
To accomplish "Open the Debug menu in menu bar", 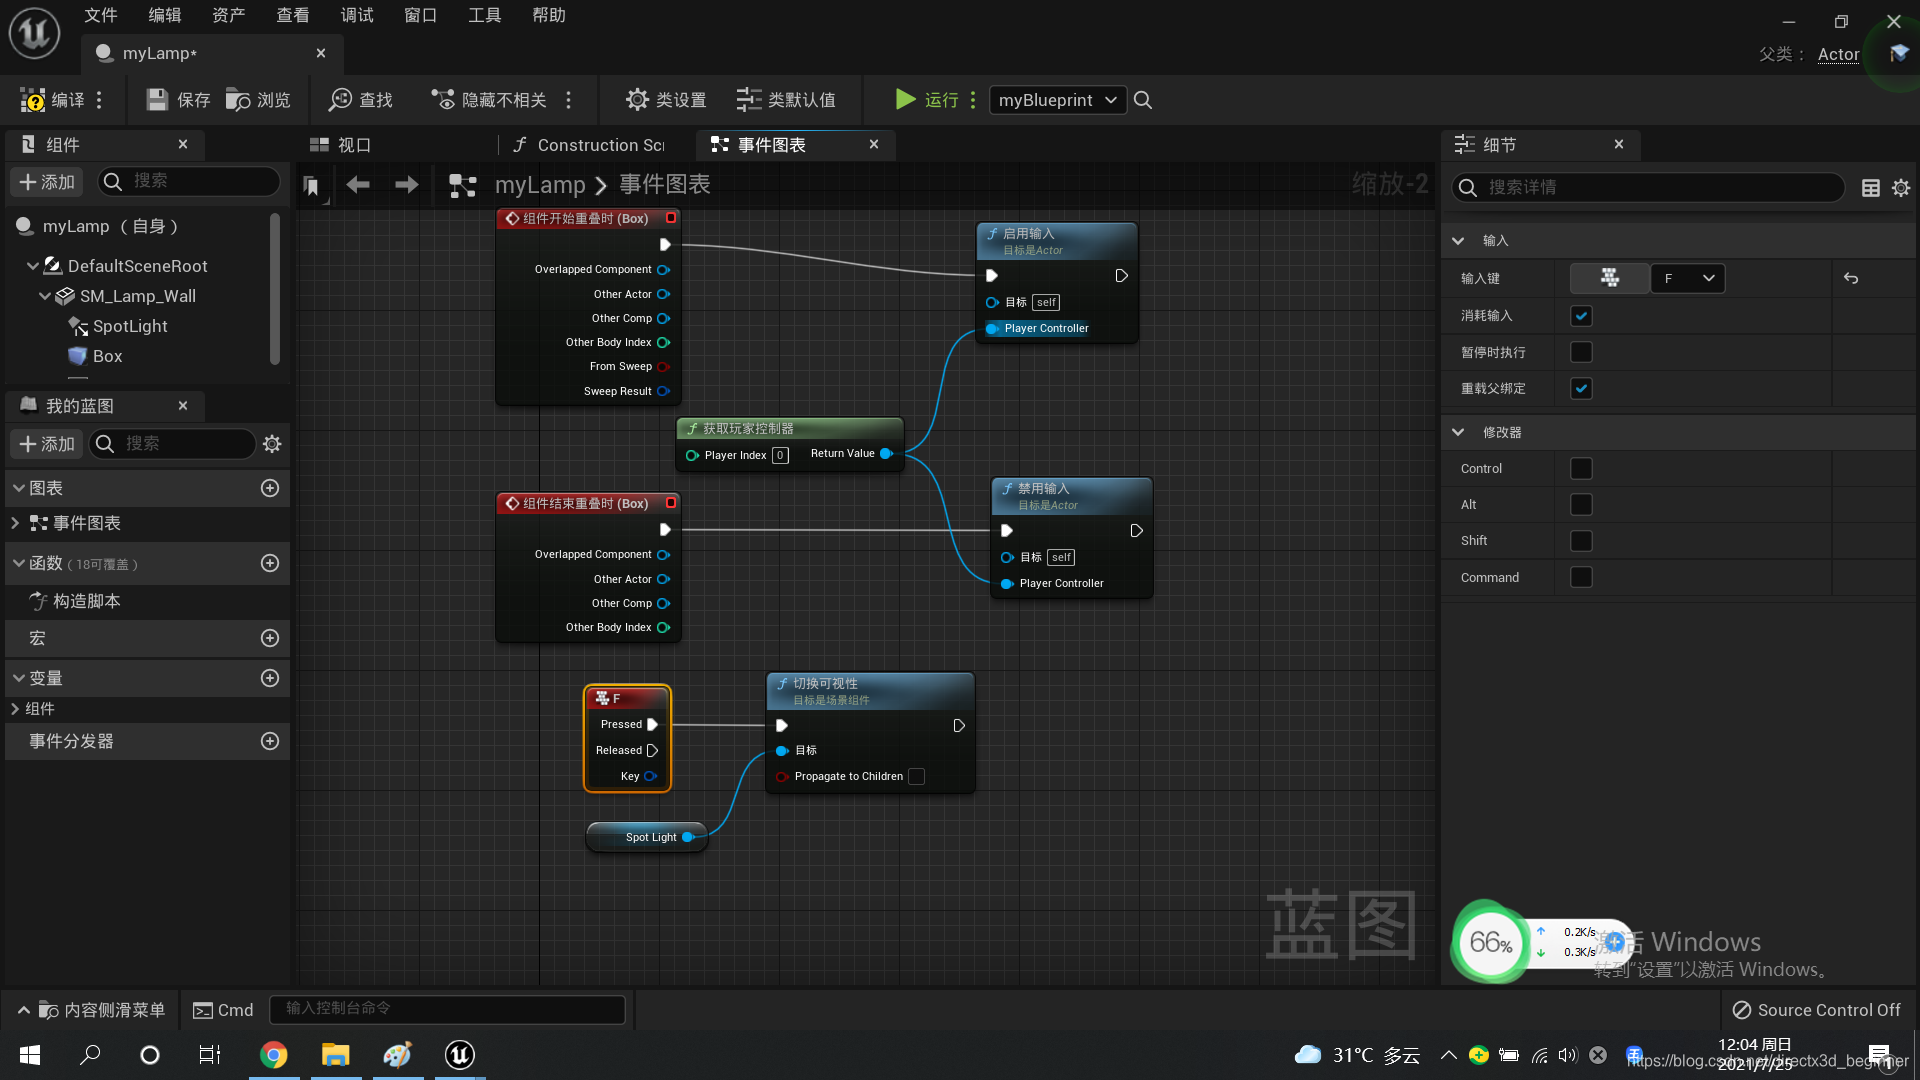I will point(356,15).
